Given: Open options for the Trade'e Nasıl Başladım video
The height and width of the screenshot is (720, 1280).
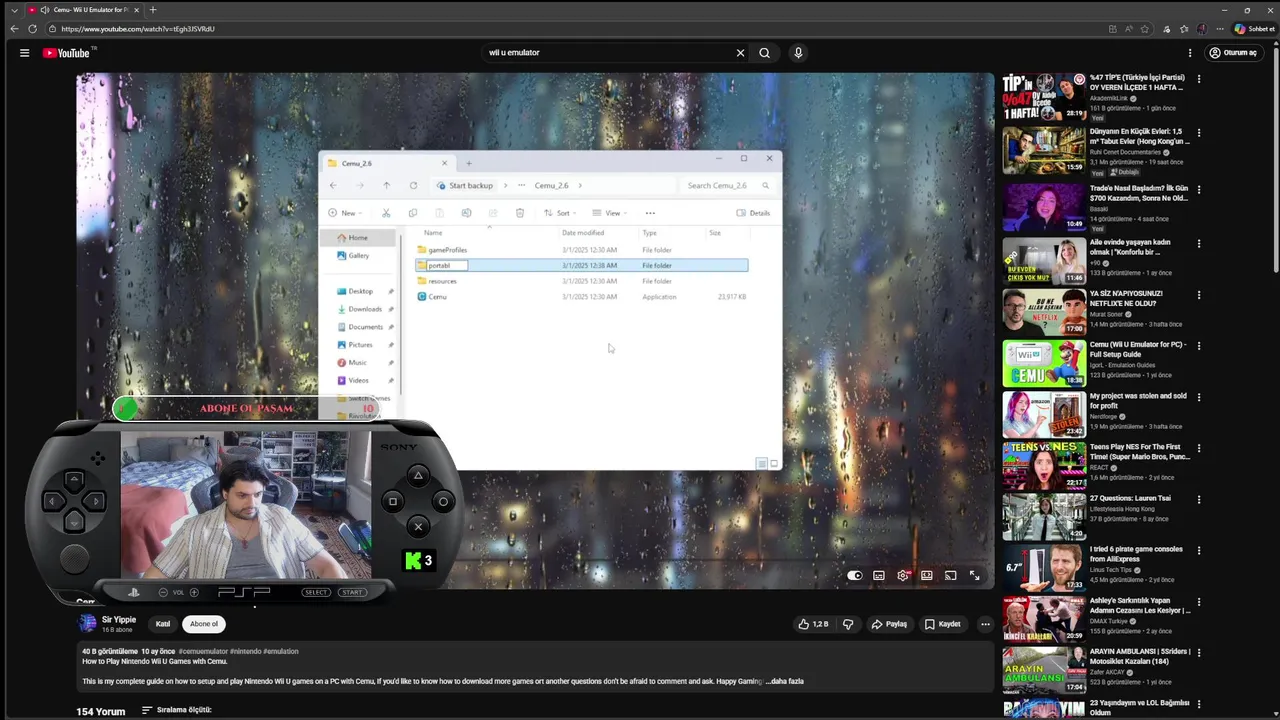Looking at the screenshot, I should (x=1198, y=189).
